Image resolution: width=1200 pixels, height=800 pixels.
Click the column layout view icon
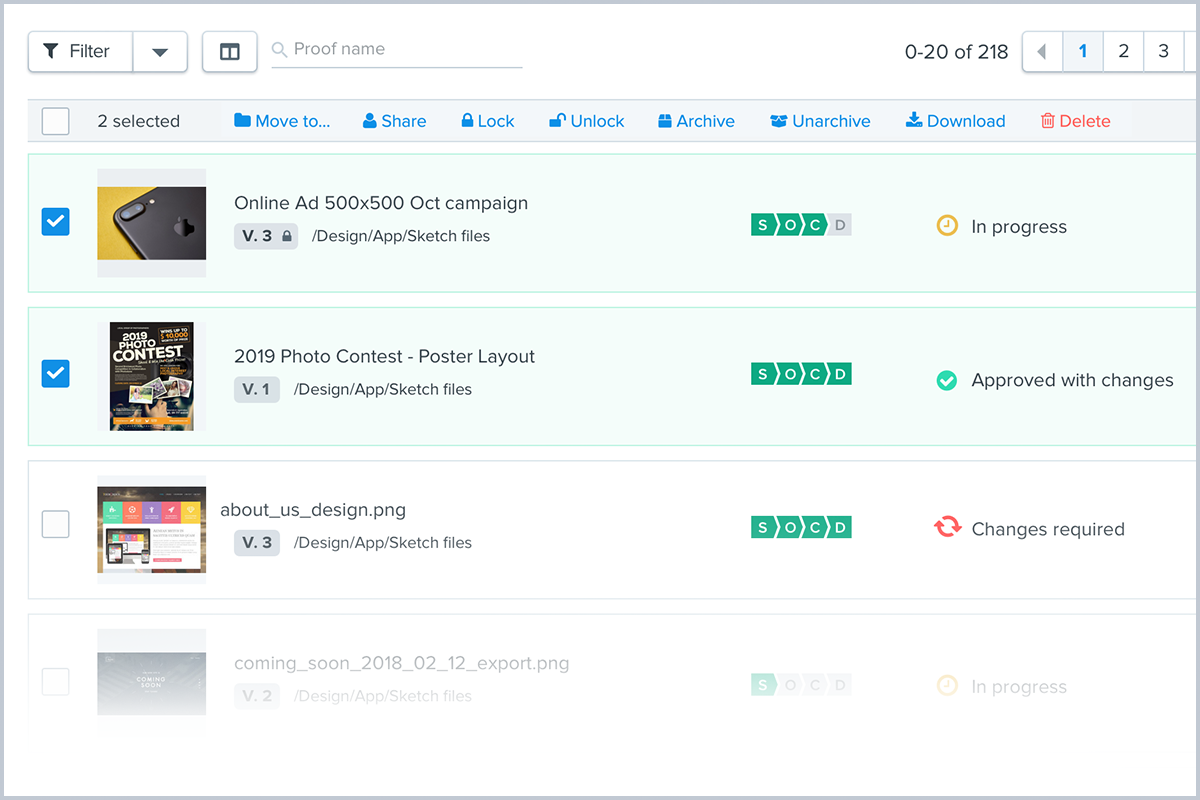pos(230,52)
